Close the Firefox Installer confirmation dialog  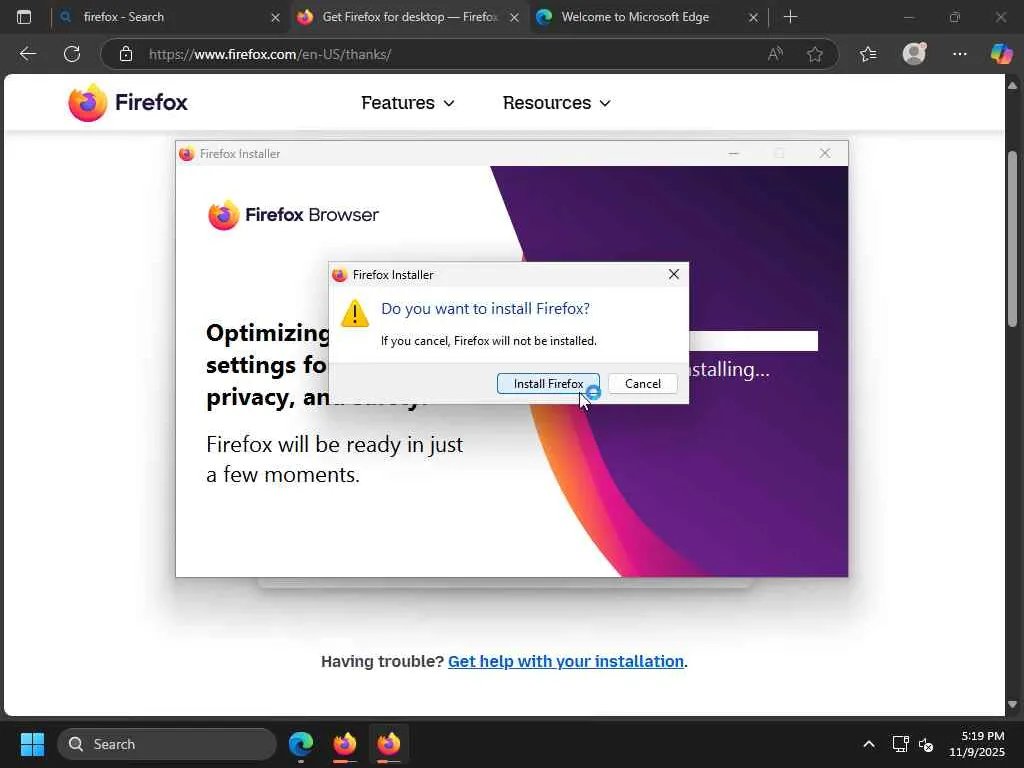click(x=674, y=274)
